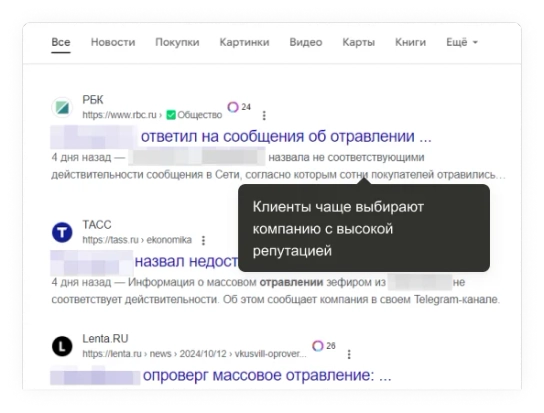Open the Карты tab
544x413 pixels.
[358, 42]
